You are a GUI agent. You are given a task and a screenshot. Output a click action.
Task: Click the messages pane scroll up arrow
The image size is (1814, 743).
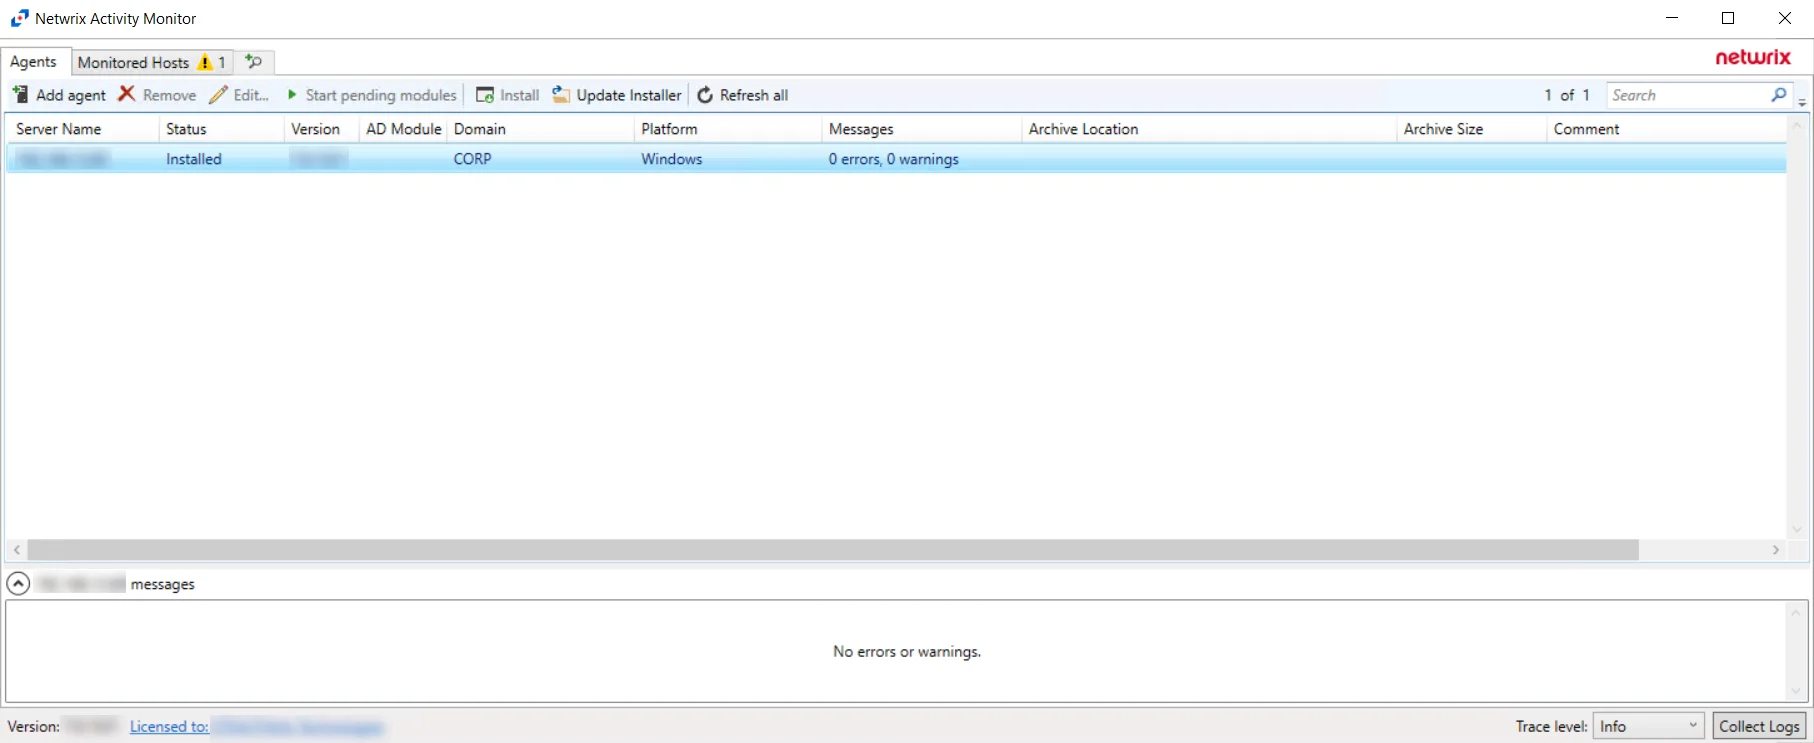(1796, 613)
